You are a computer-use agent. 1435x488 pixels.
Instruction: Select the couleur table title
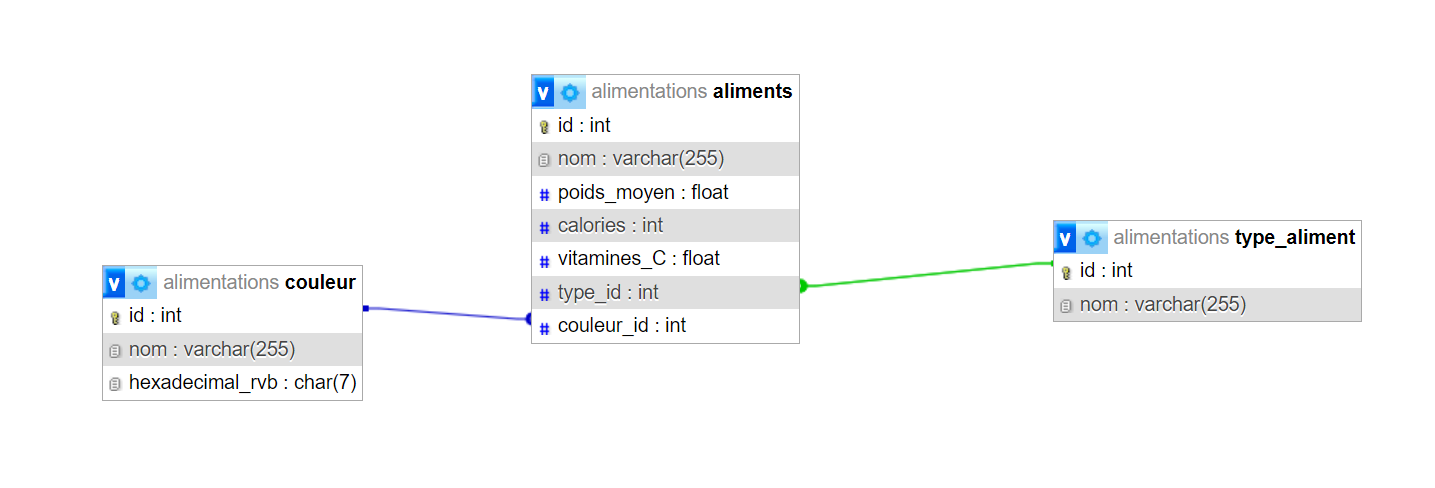tap(320, 283)
